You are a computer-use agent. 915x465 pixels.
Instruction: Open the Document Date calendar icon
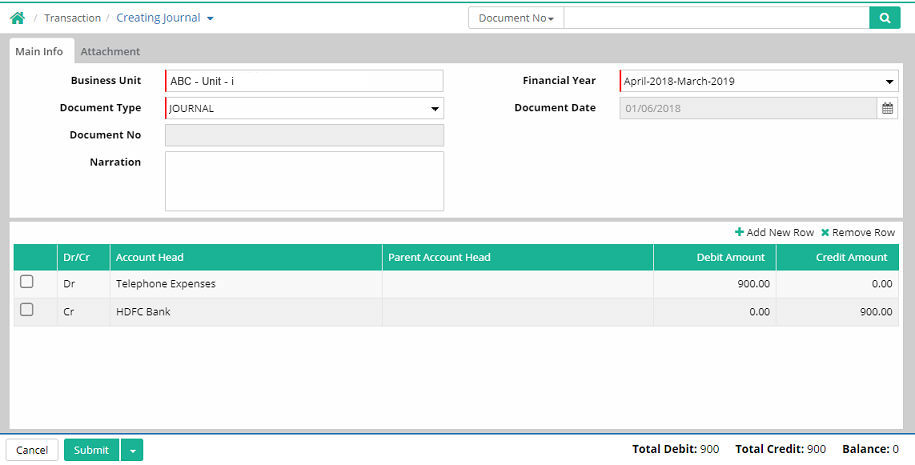887,108
